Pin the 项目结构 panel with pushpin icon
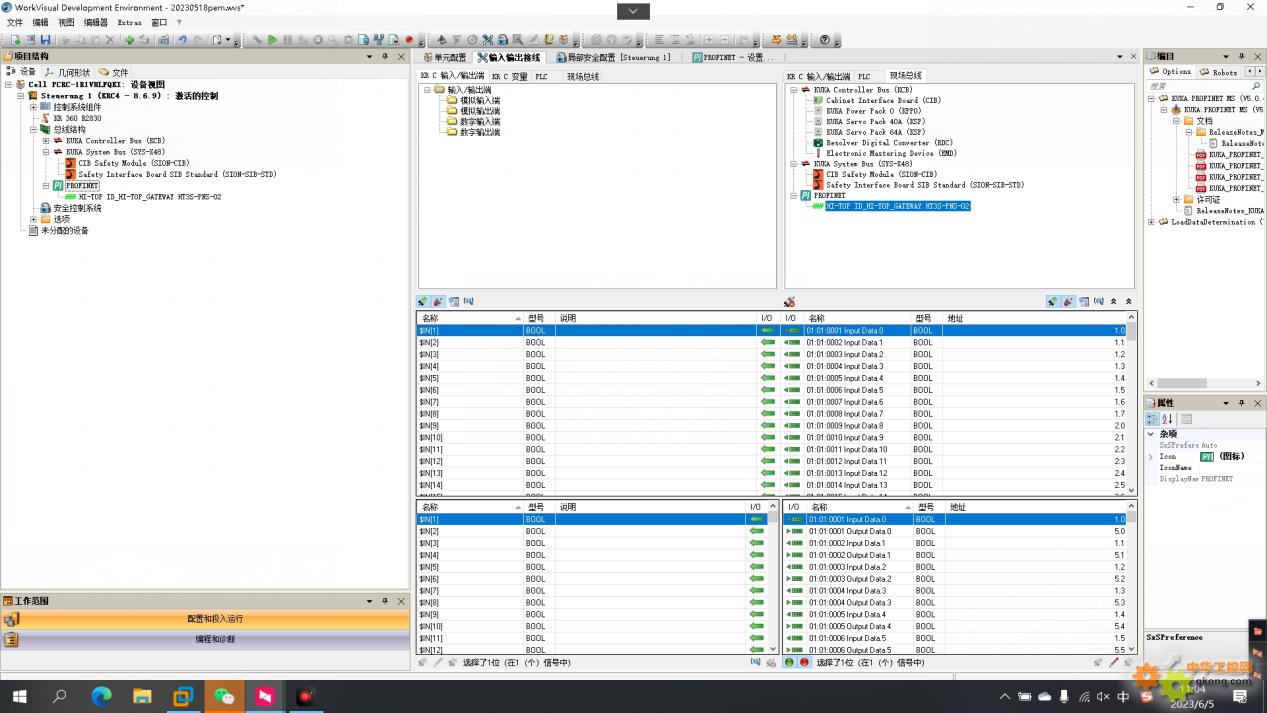This screenshot has width=1267, height=713. click(x=385, y=56)
